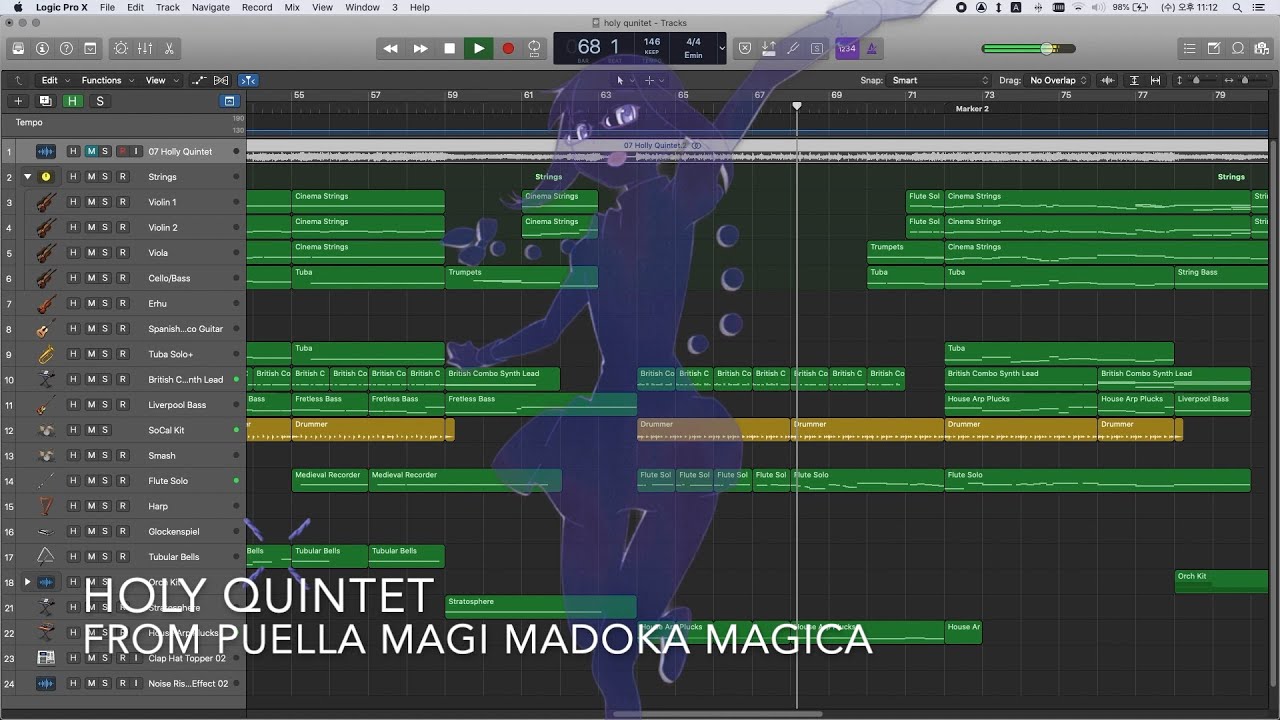Click the Tuba Solo+ saxophone icon

coord(45,354)
